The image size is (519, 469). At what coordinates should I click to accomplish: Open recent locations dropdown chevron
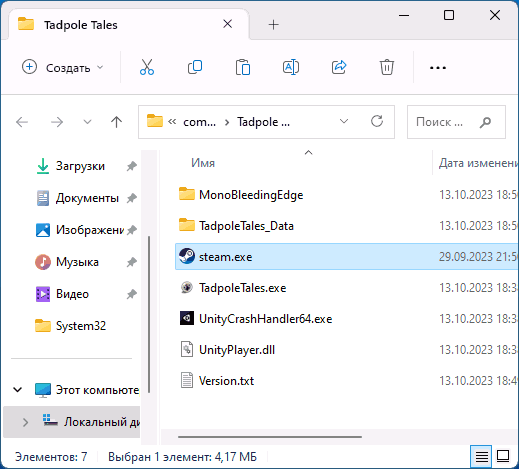(87, 122)
